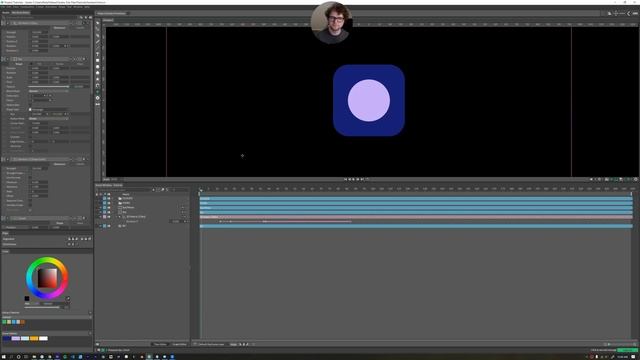Toggle the blue checkbox on the second folder layer
Viewport: 640px width, 360px height.
(x=104, y=203)
